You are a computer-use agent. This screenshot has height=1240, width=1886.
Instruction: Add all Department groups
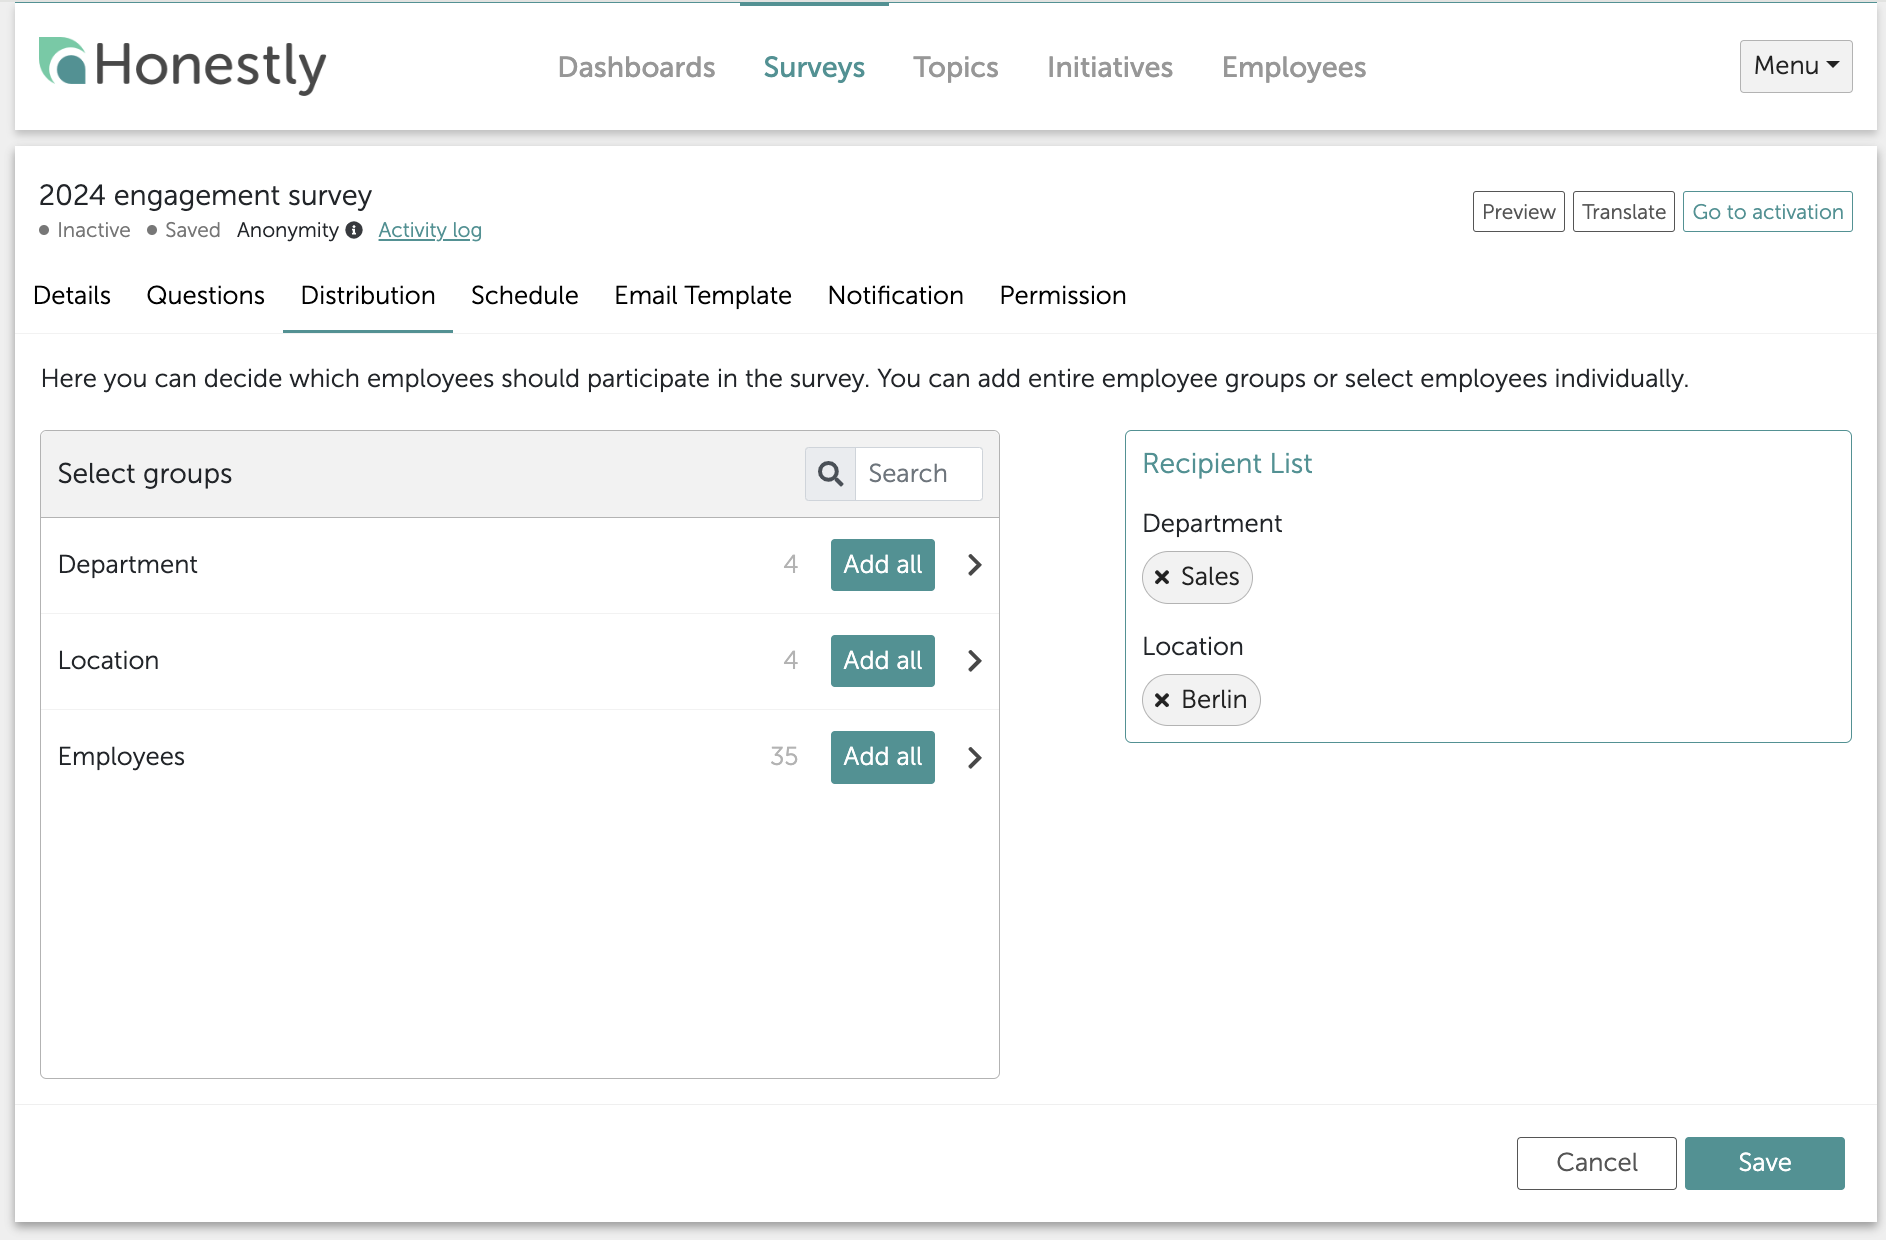tap(882, 565)
